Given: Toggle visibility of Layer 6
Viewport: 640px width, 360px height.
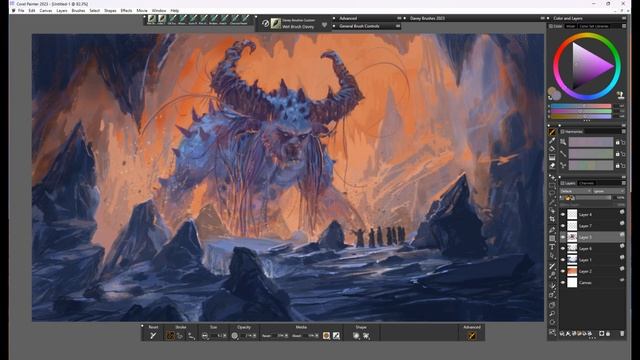Looking at the screenshot, I should 563,248.
